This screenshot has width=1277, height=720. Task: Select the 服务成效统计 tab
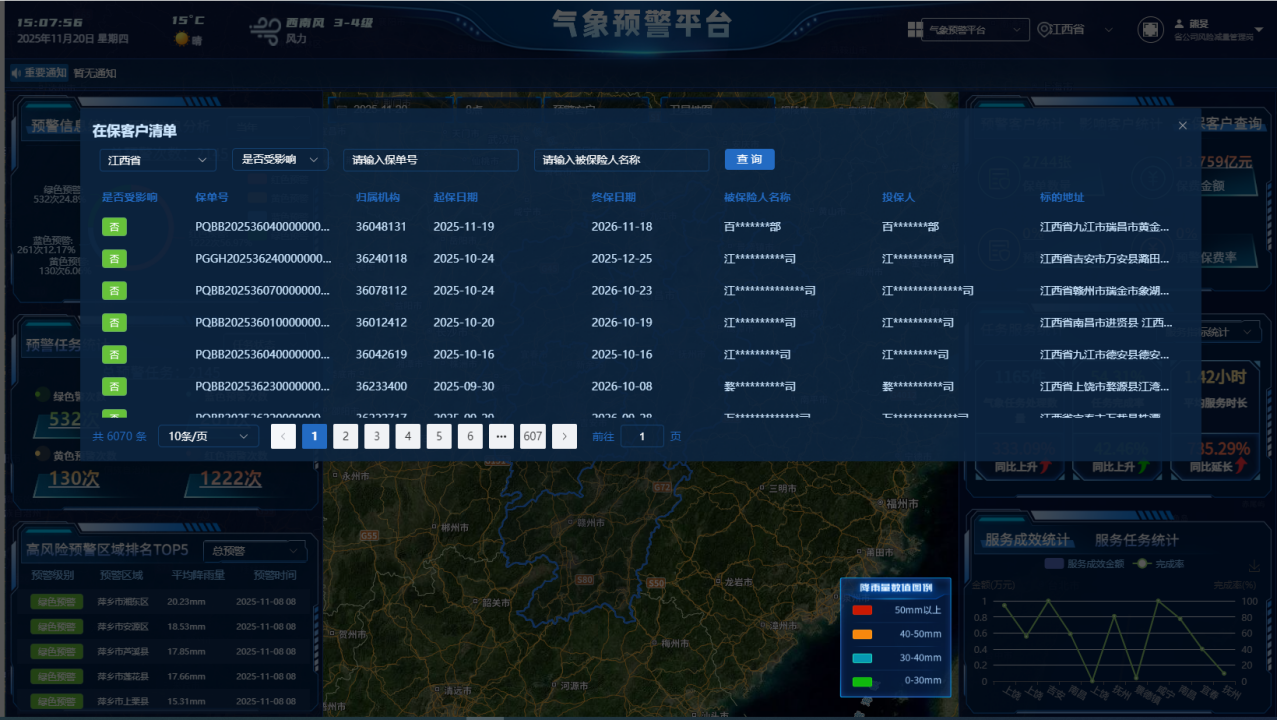coord(1027,540)
